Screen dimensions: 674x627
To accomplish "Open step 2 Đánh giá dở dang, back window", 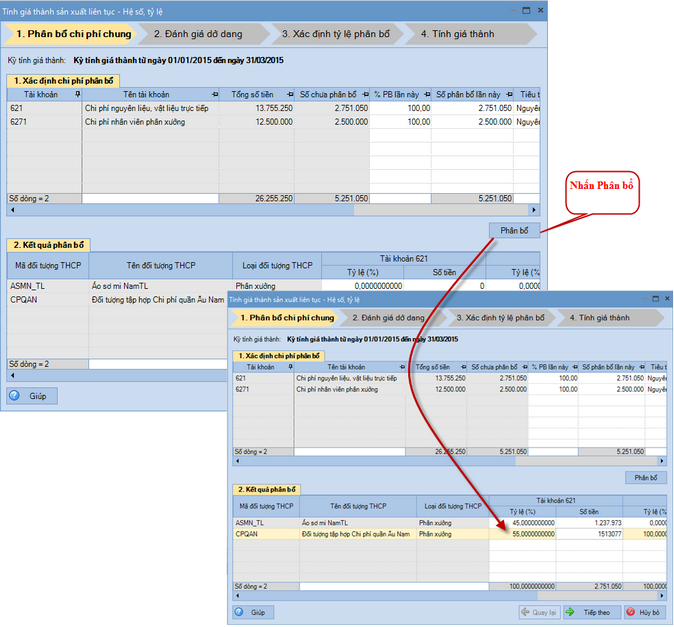I will [204, 34].
